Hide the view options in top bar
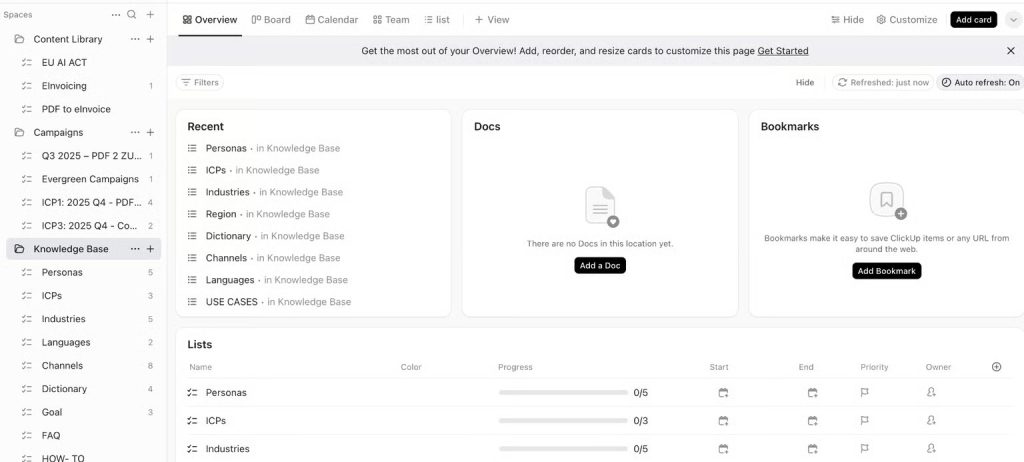 pyautogui.click(x=847, y=20)
